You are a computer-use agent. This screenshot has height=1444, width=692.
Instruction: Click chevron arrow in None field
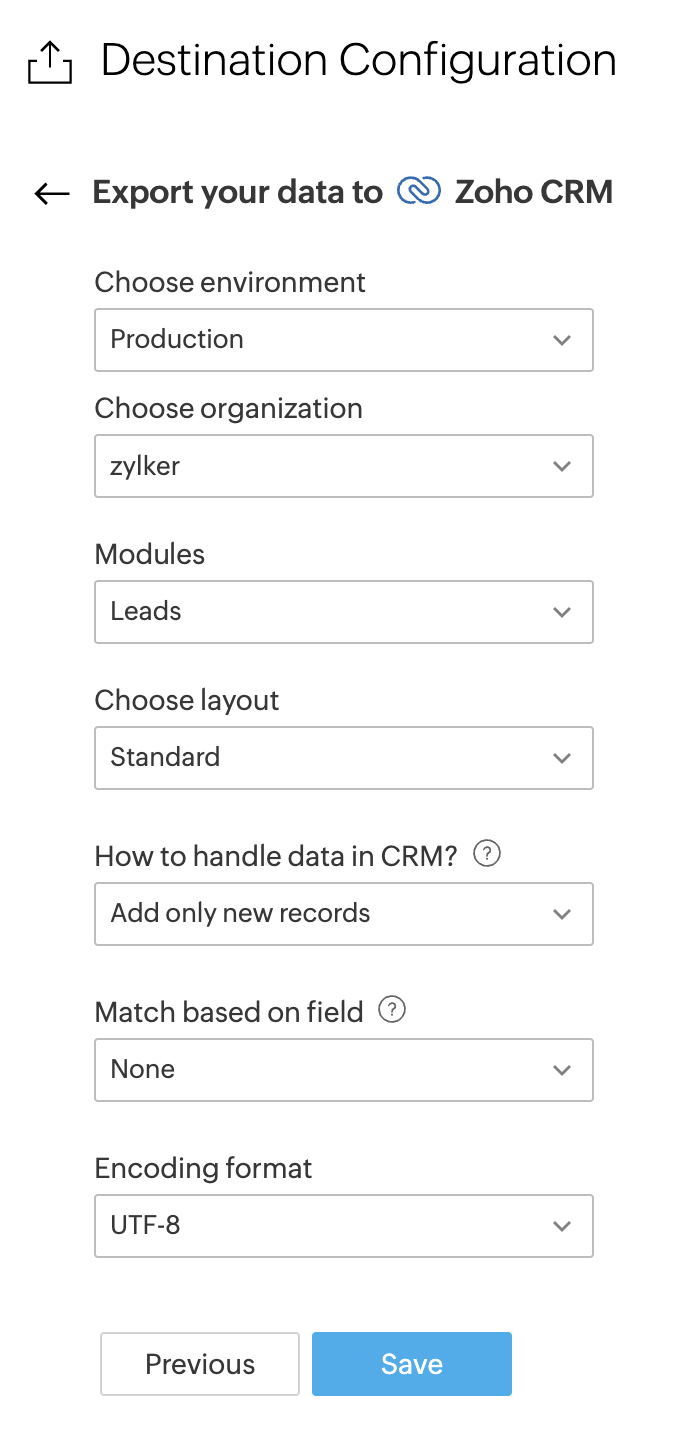[x=562, y=1071]
